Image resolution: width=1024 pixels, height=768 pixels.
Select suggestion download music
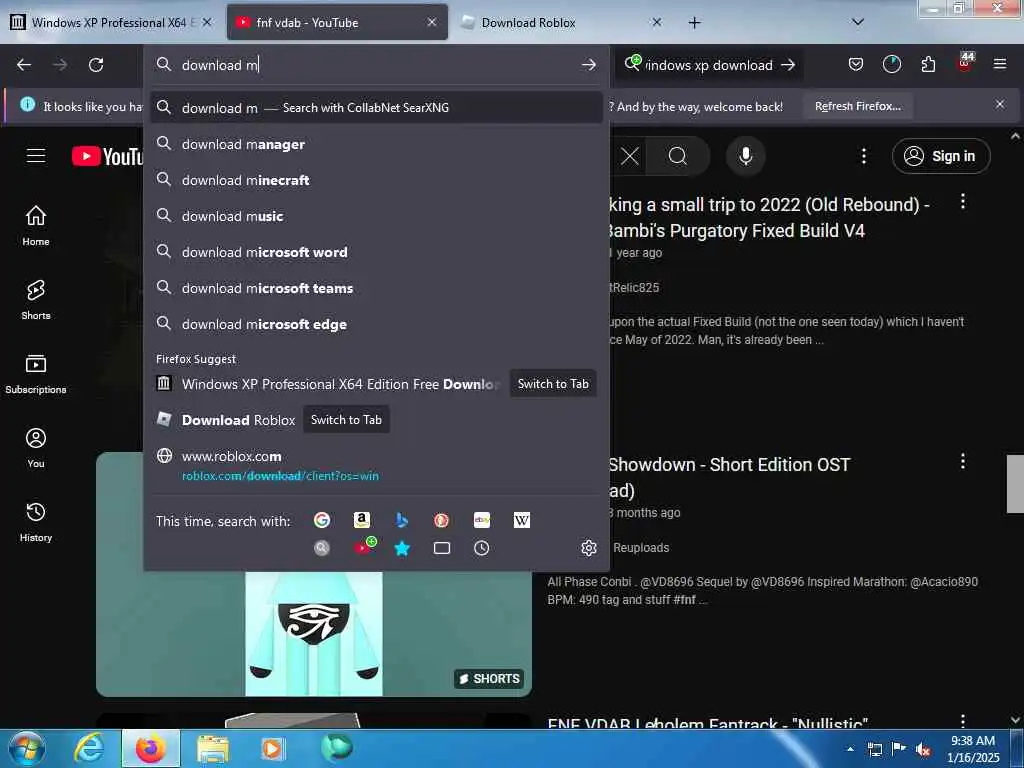coord(376,216)
